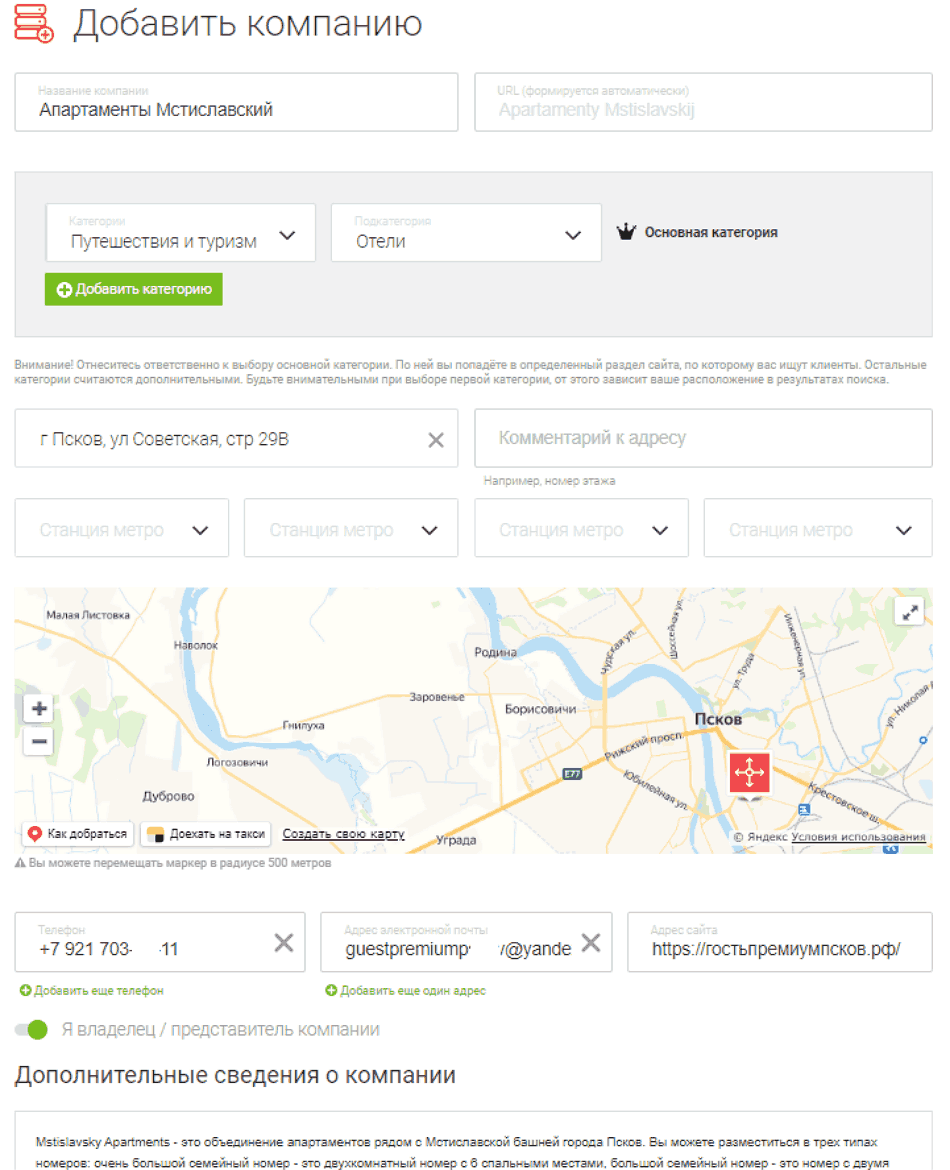The height and width of the screenshot is (1170, 950).
Task: Clear the phone number field
Action: pyautogui.click(x=284, y=943)
